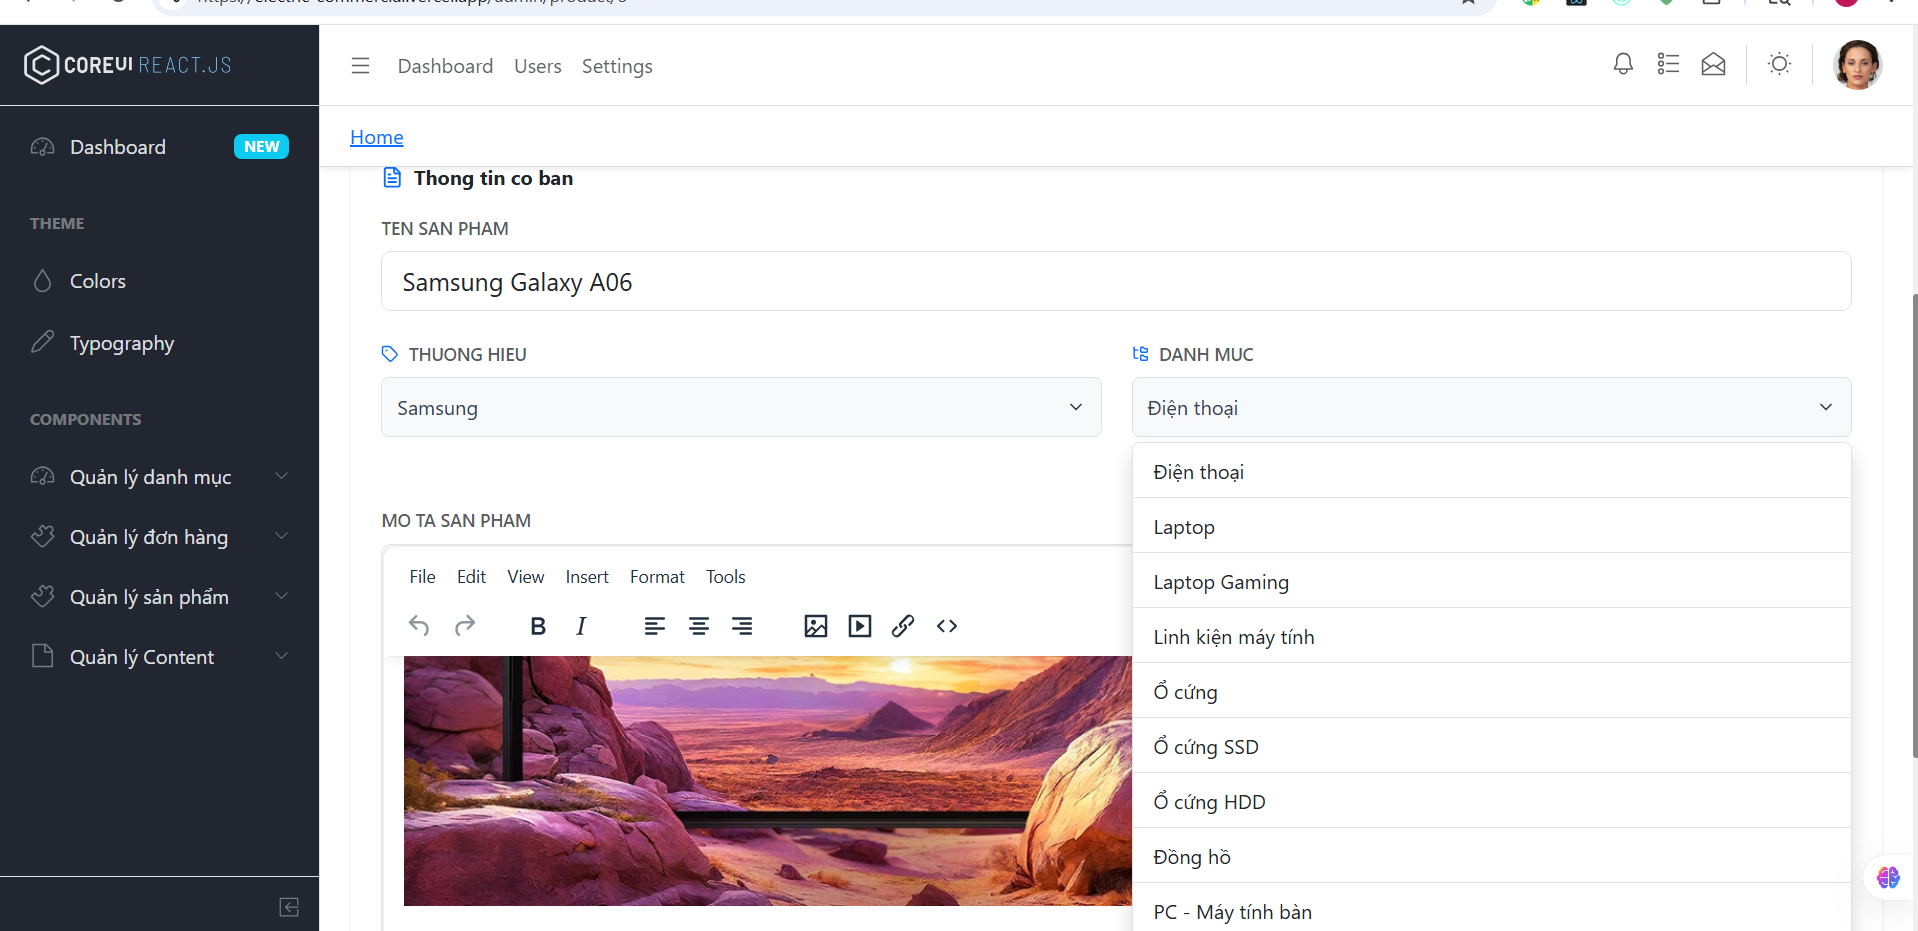Open the messages envelope icon

[1713, 65]
